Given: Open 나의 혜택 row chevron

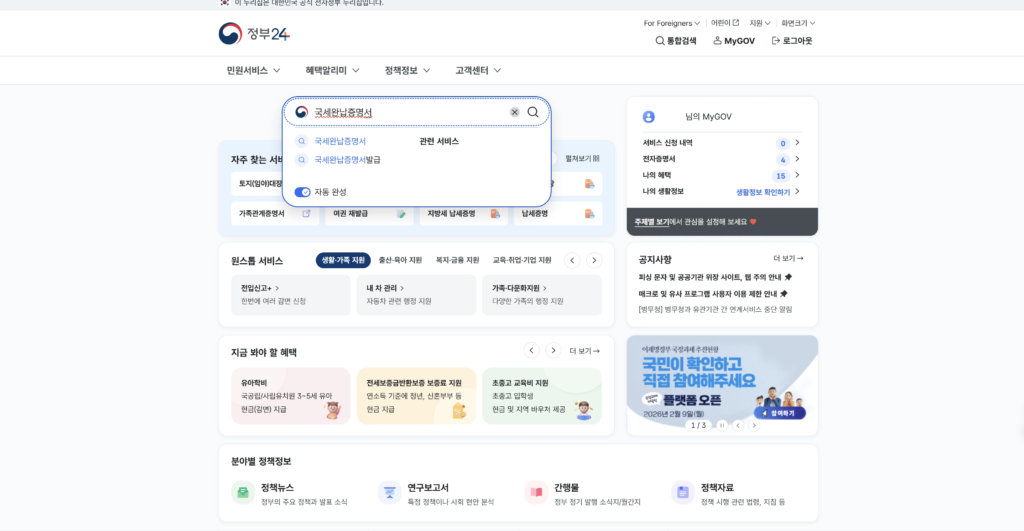Looking at the screenshot, I should click(797, 175).
